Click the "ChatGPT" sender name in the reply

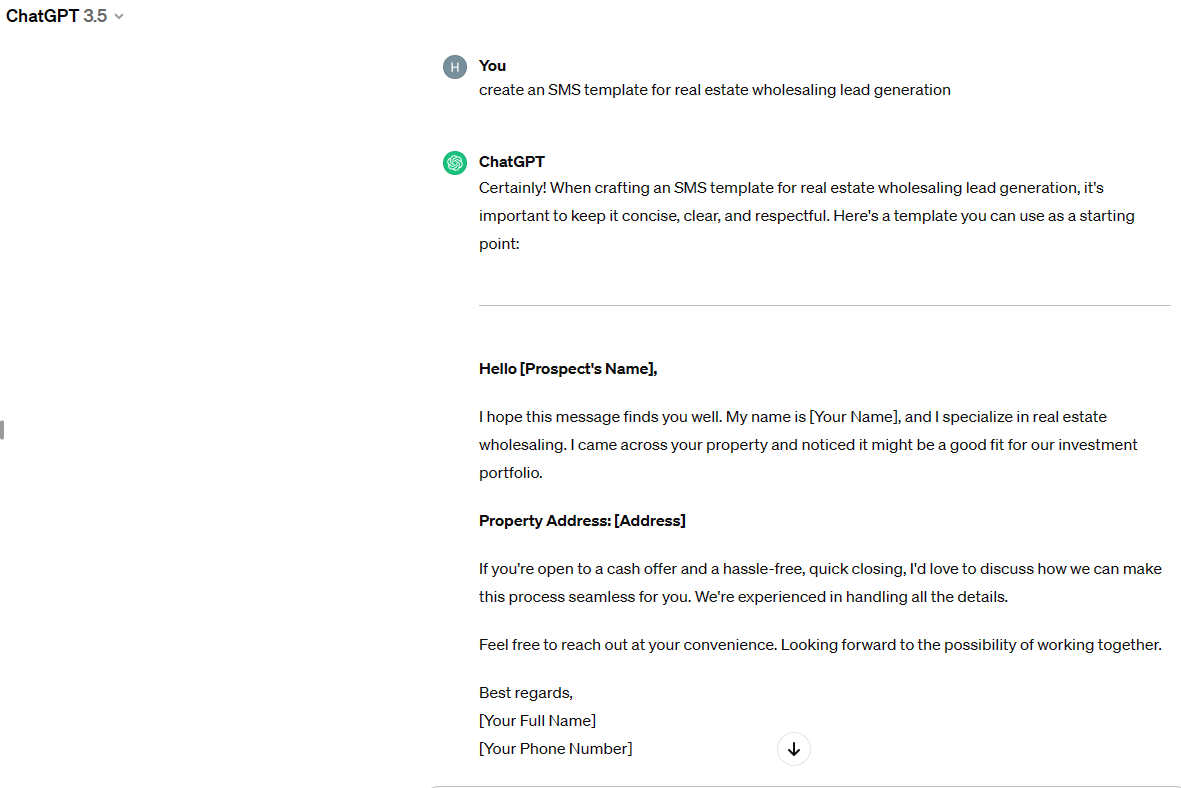pos(511,162)
